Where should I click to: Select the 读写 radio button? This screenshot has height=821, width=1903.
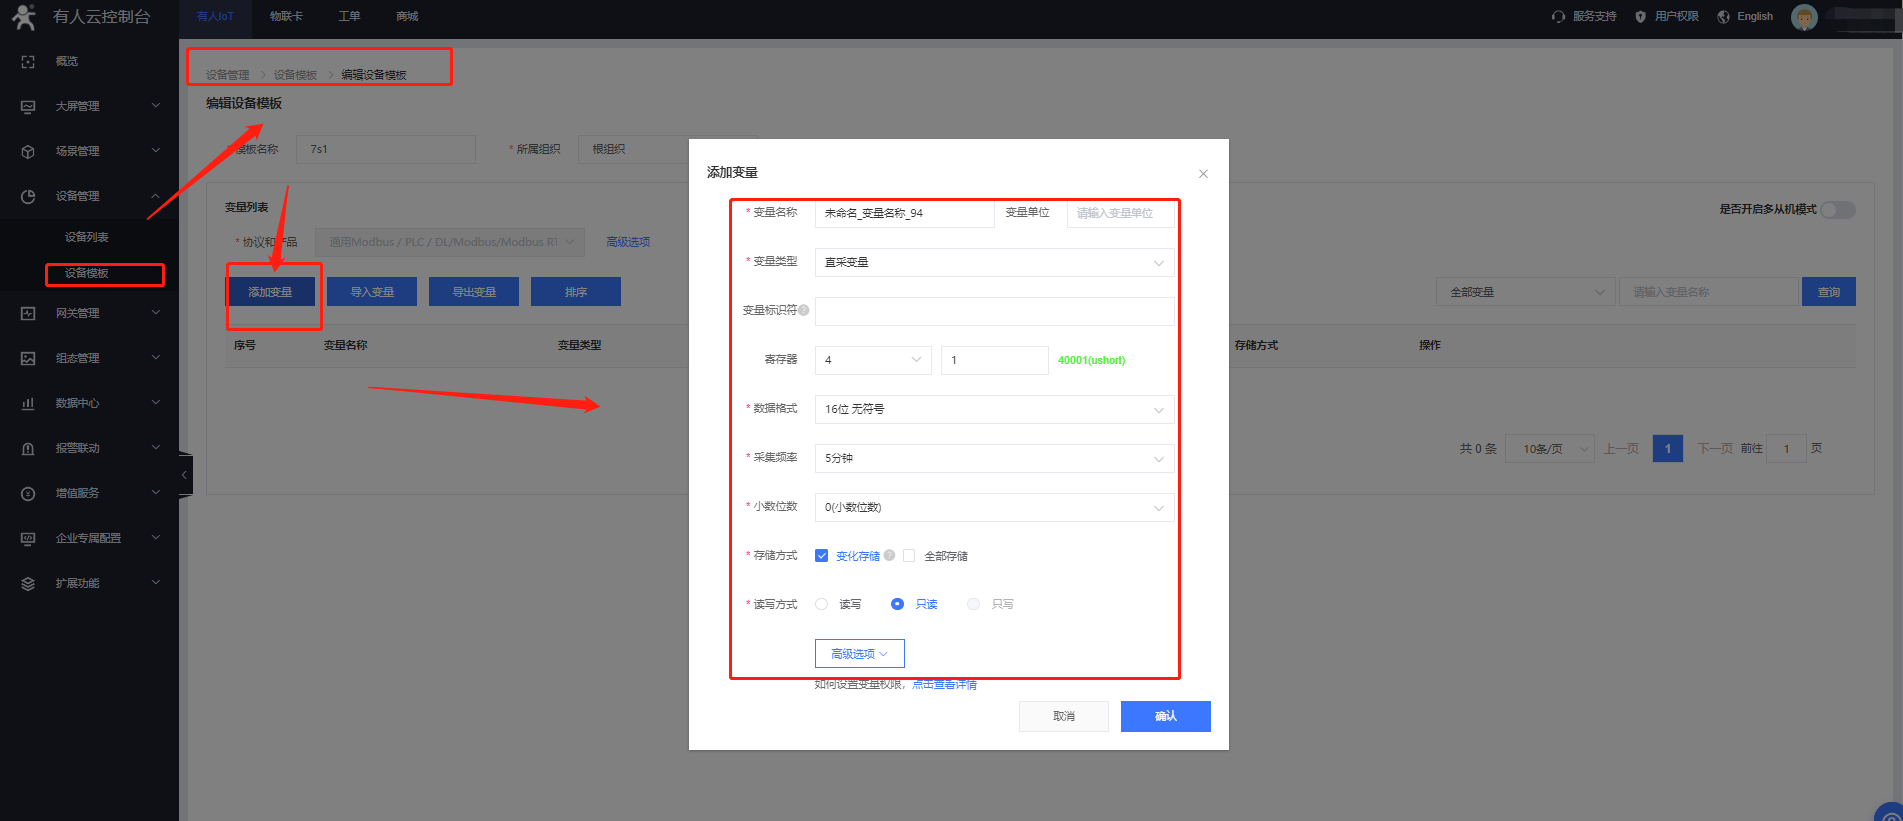coord(822,604)
